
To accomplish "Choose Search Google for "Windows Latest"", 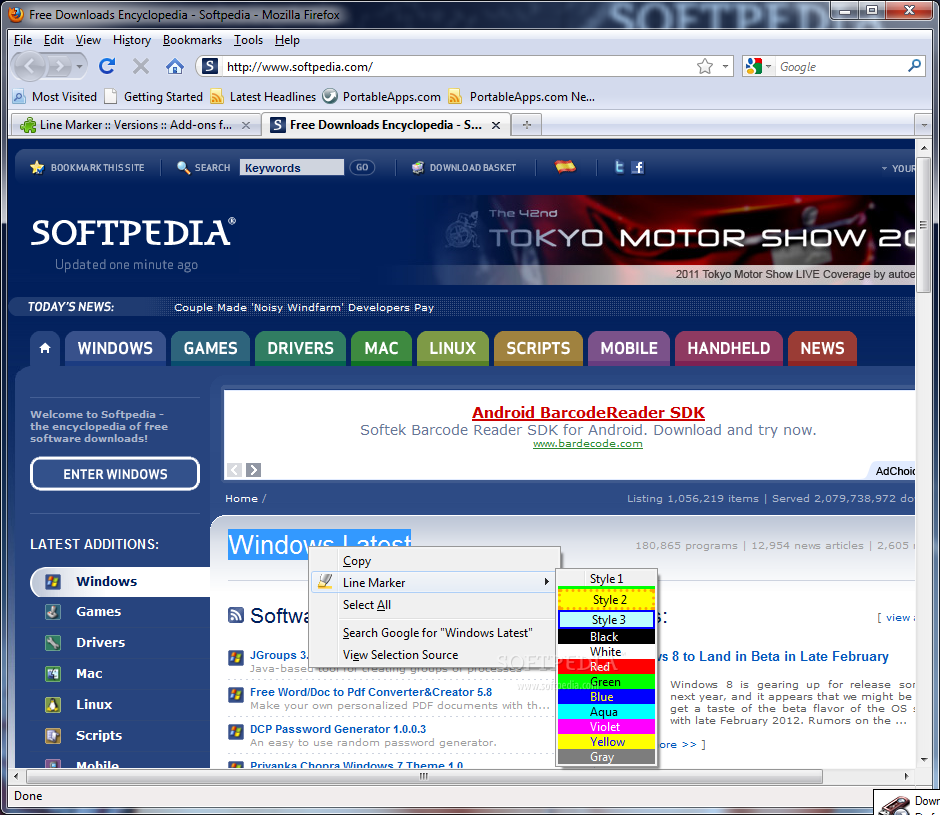I will [x=435, y=633].
